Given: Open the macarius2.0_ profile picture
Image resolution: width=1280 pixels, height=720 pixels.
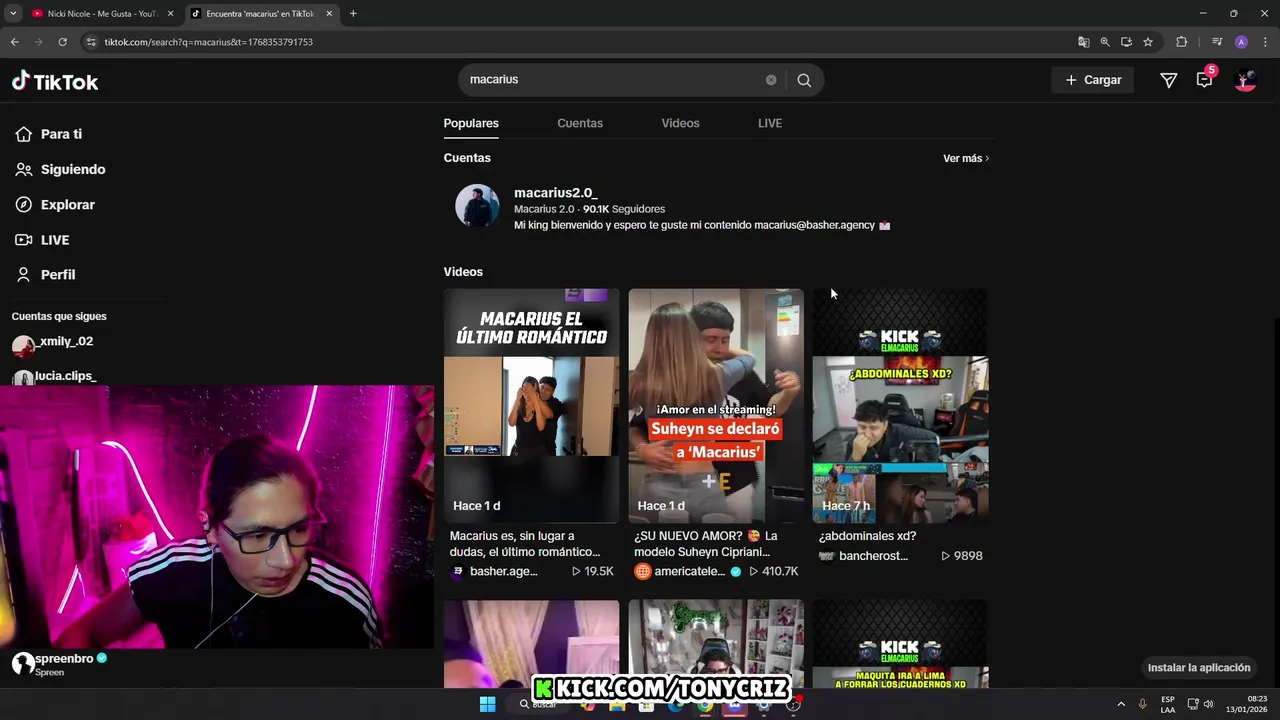Looking at the screenshot, I should tap(477, 206).
